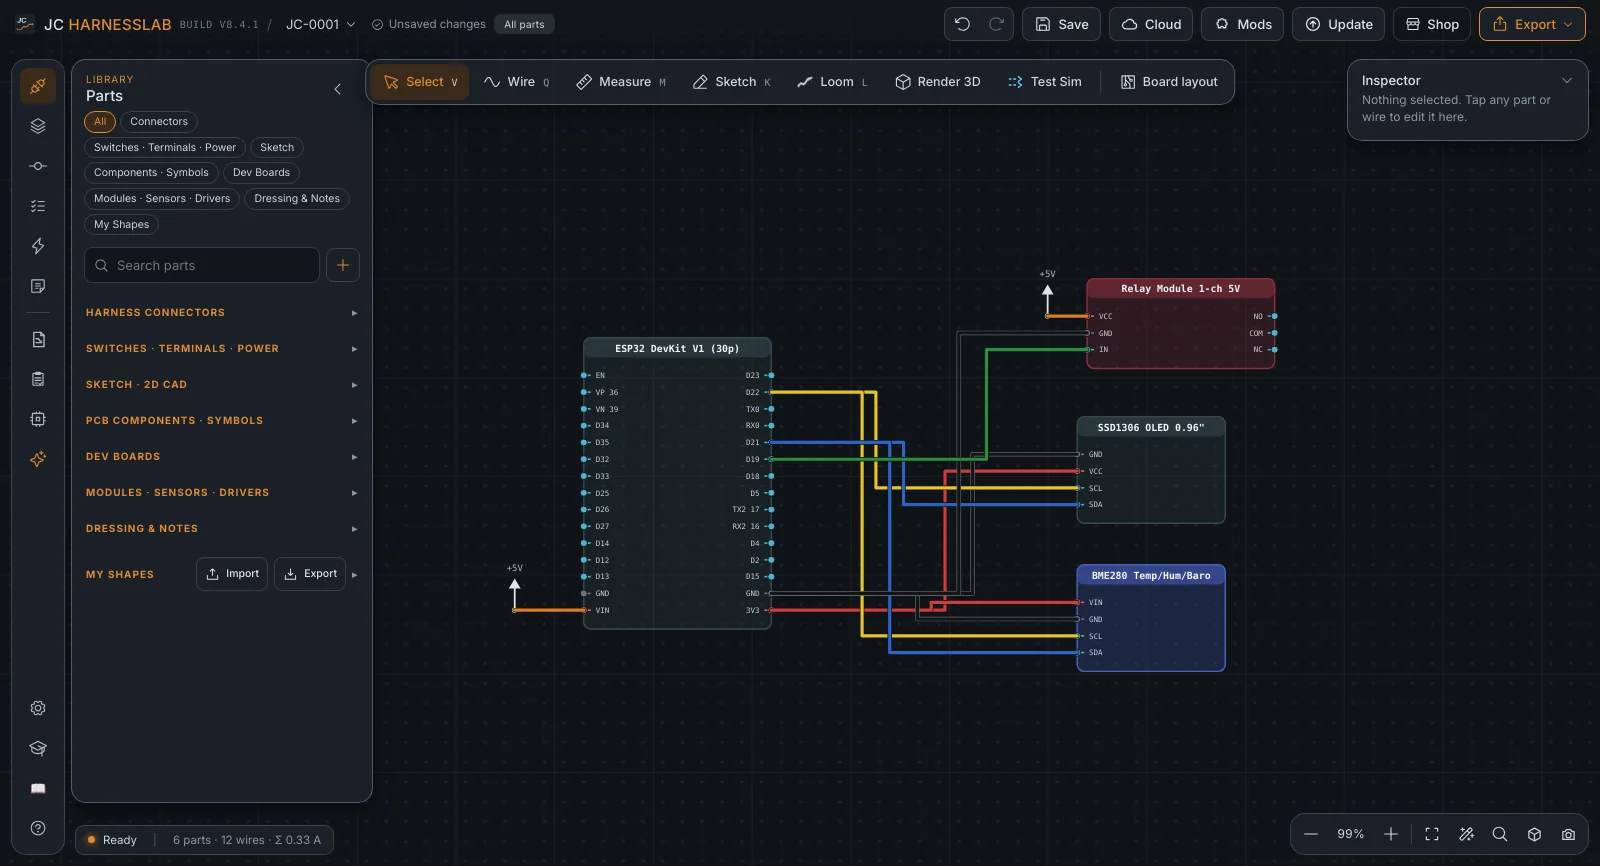The width and height of the screenshot is (1600, 866).
Task: Click the 3D cube icon in bottom bar
Action: (x=1534, y=834)
